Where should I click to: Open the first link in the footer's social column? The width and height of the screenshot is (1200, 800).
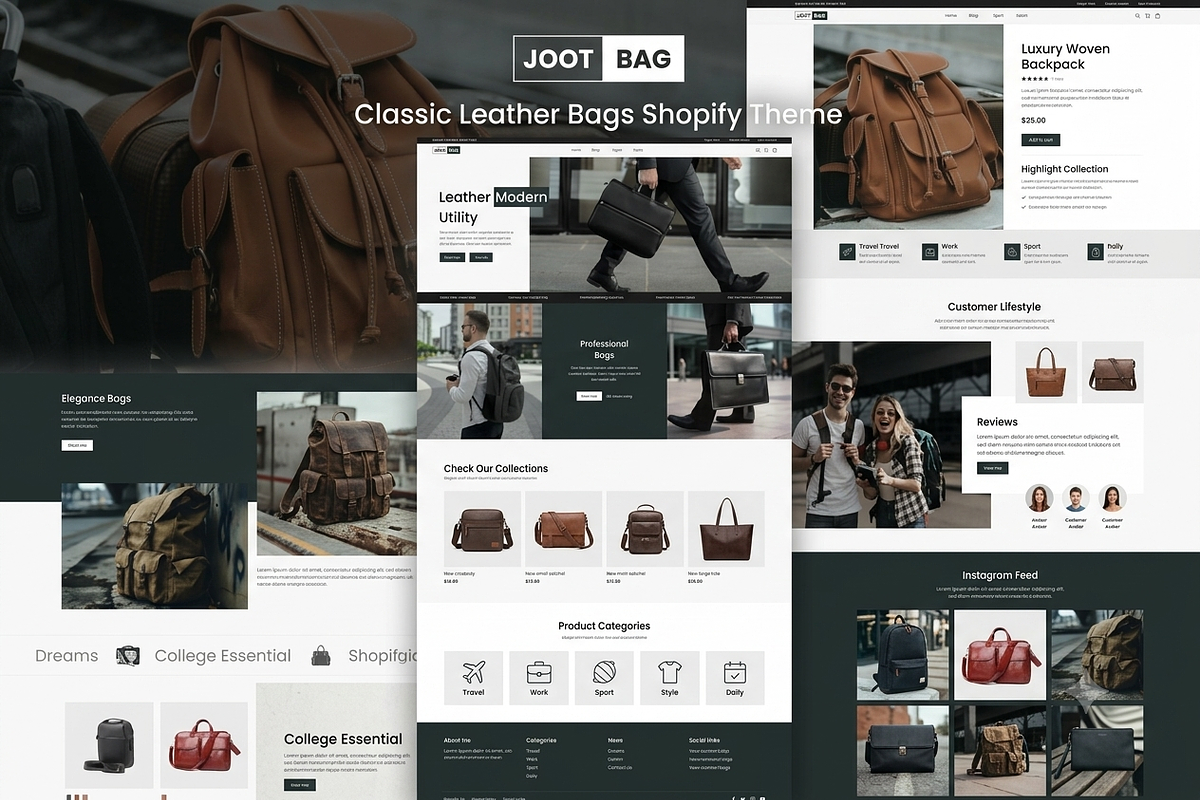pos(709,751)
